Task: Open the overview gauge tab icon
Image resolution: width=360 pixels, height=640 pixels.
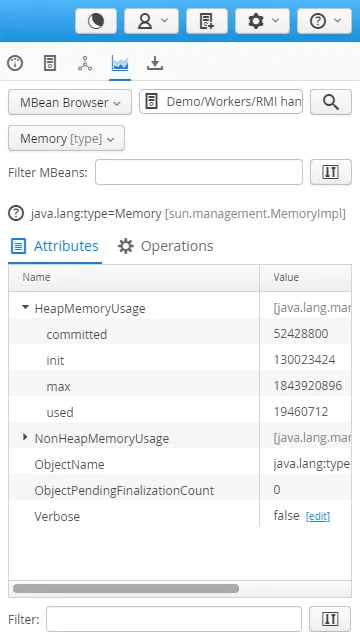Action: pyautogui.click(x=15, y=64)
